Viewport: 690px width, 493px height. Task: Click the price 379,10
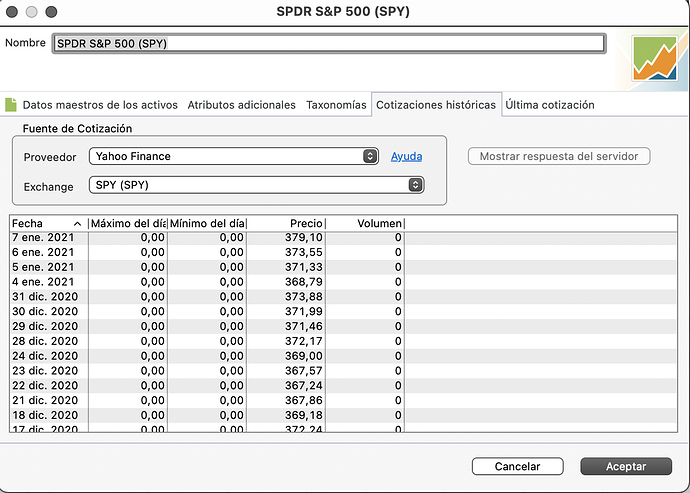point(304,238)
